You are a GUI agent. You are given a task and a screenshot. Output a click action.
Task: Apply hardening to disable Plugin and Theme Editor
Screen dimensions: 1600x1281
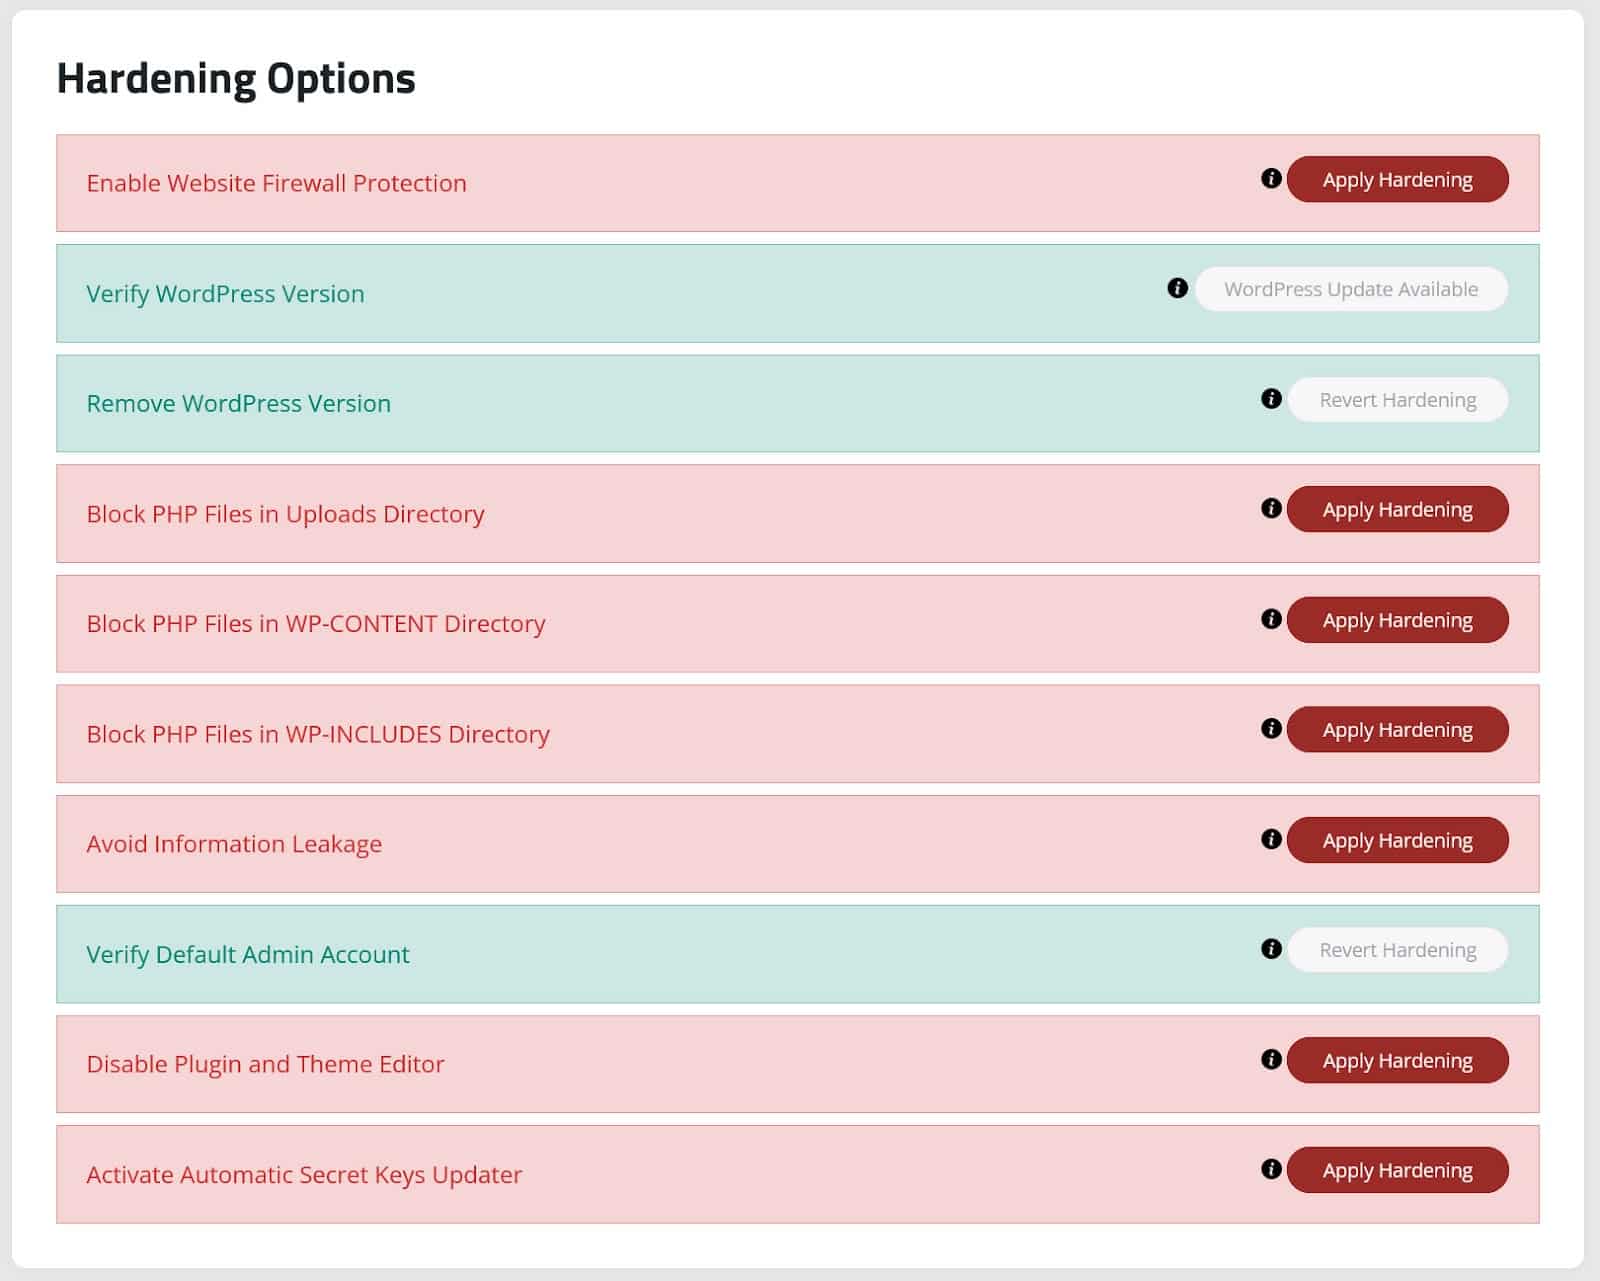pos(1397,1060)
